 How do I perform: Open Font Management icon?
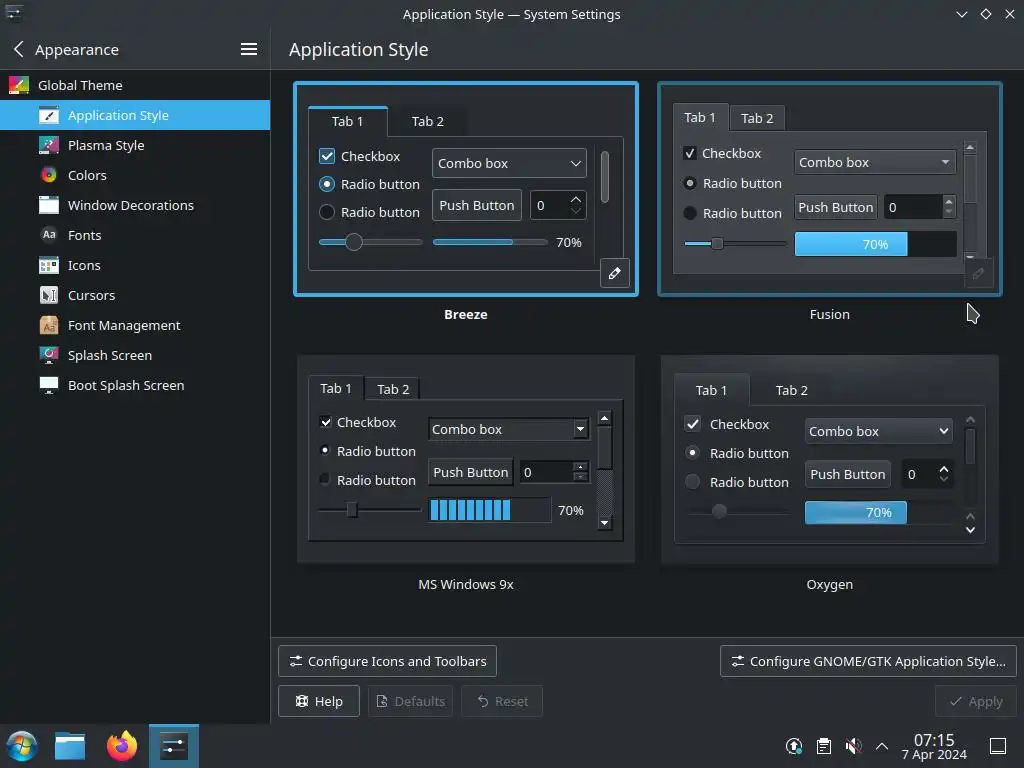coord(49,325)
